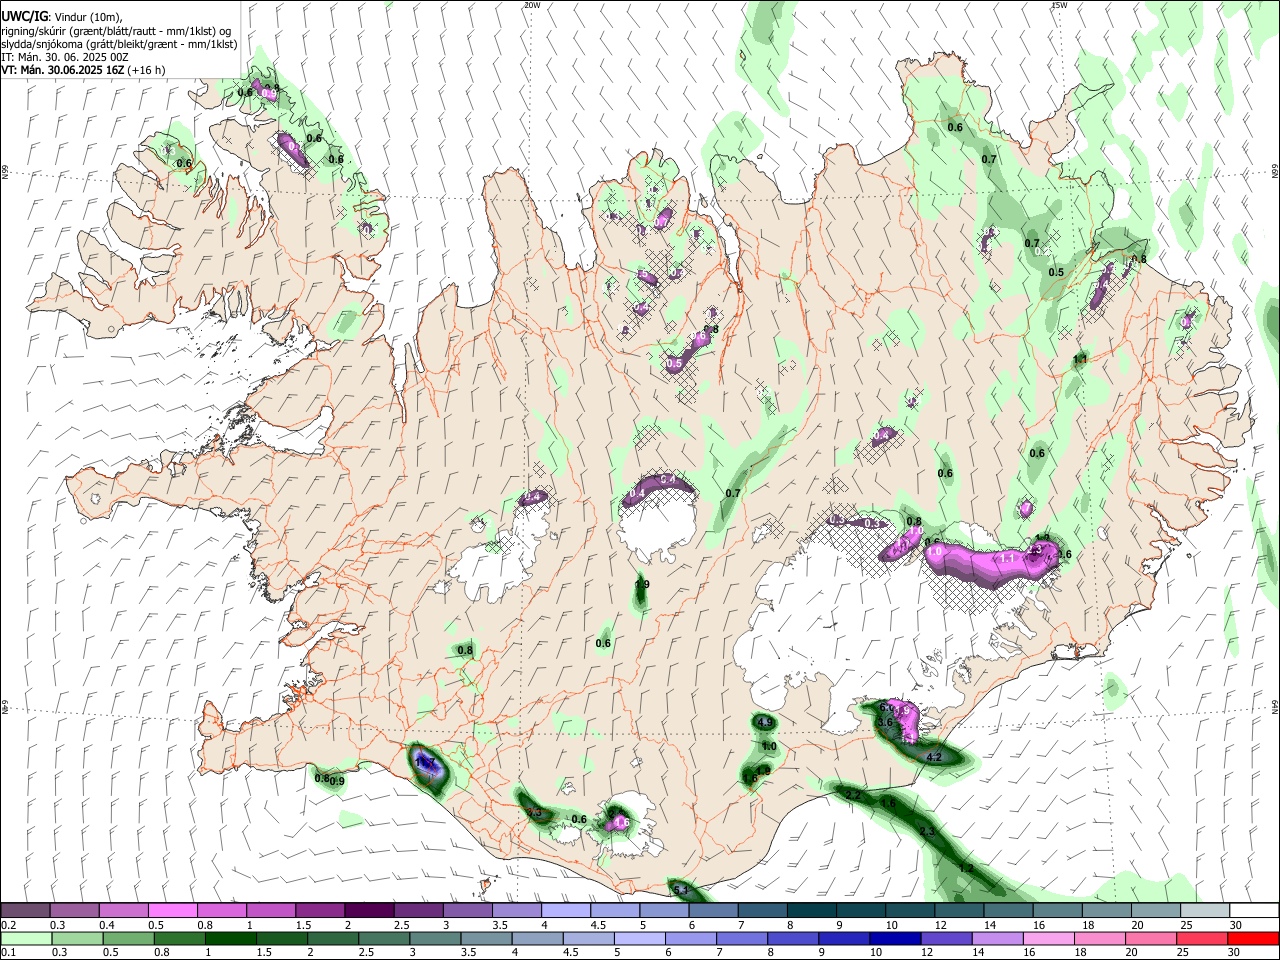Select the 14 swatch in the snow legend row
The width and height of the screenshot is (1280, 960).
(x=1009, y=910)
